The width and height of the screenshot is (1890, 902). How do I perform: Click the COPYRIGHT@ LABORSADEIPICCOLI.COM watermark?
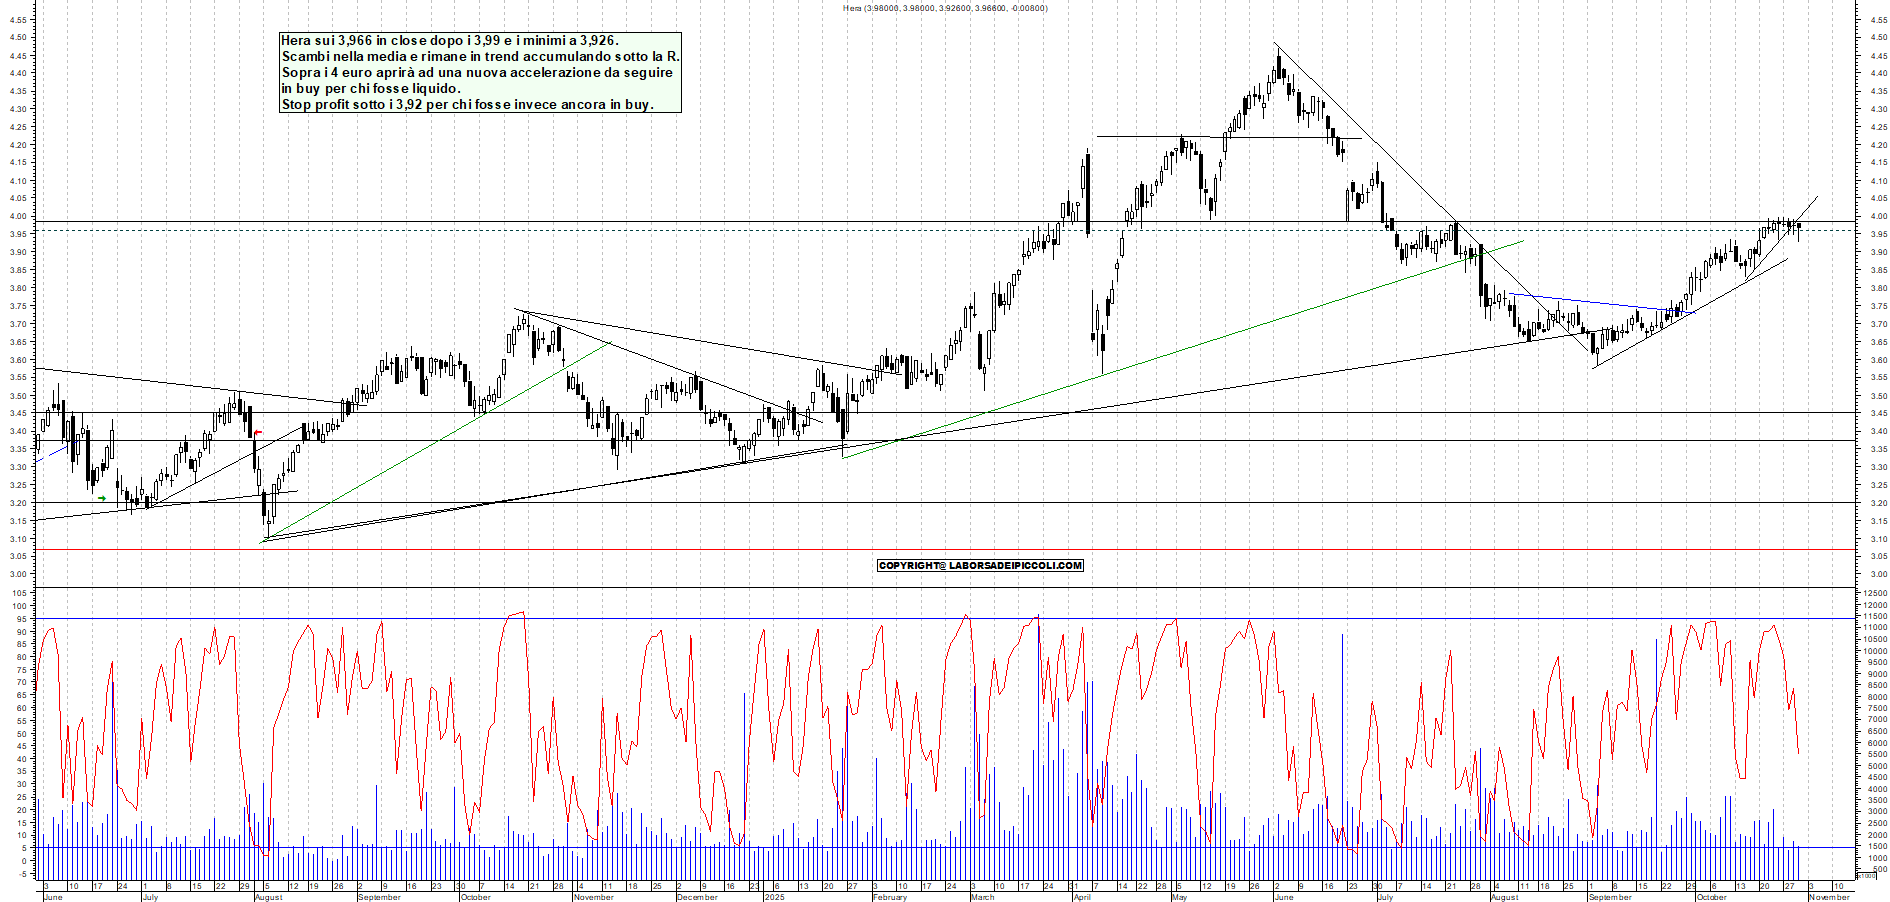click(980, 566)
